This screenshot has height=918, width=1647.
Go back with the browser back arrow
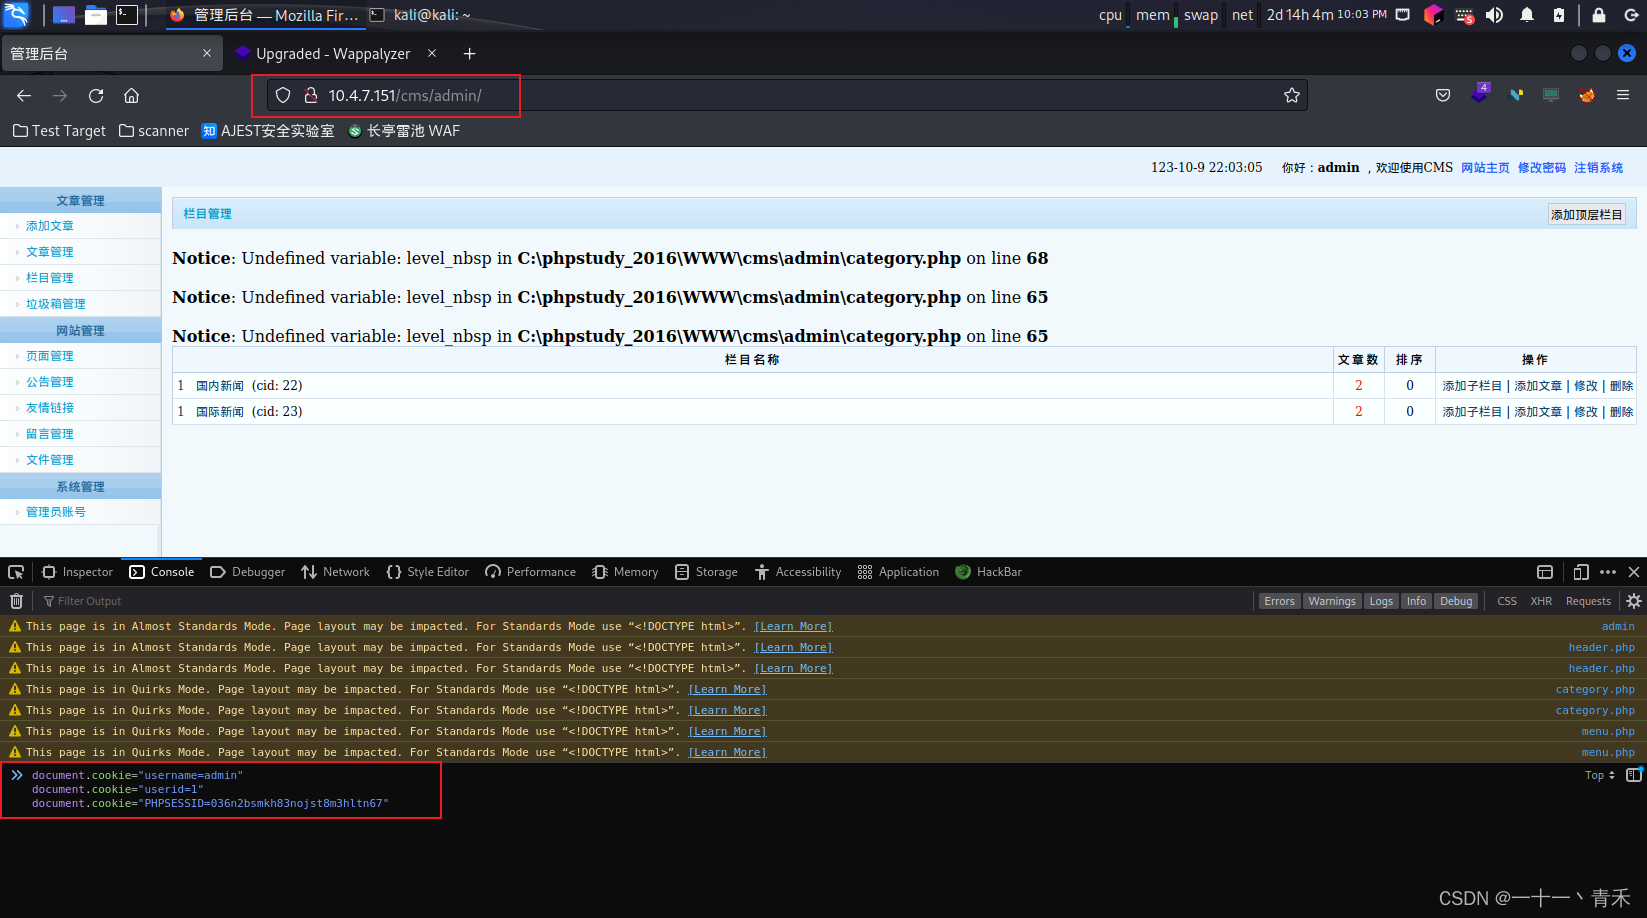(x=24, y=95)
